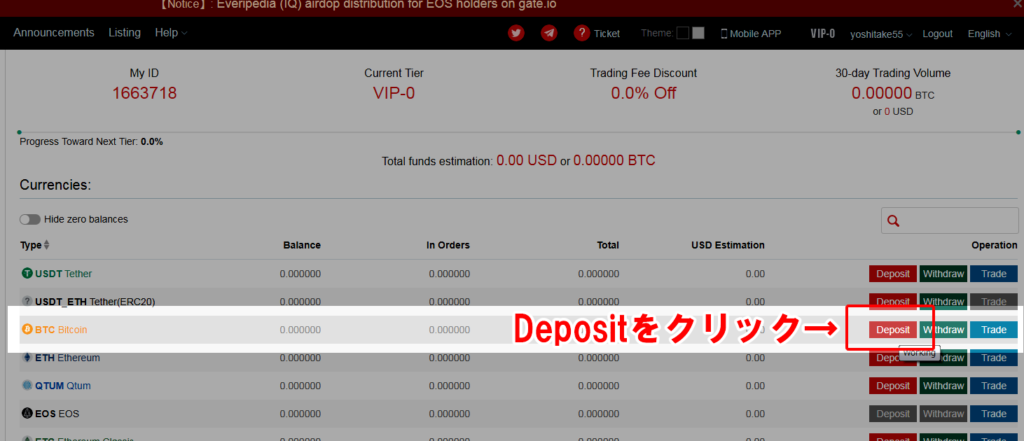This screenshot has width=1024, height=441.
Task: Click the Logout link
Action: (x=937, y=34)
